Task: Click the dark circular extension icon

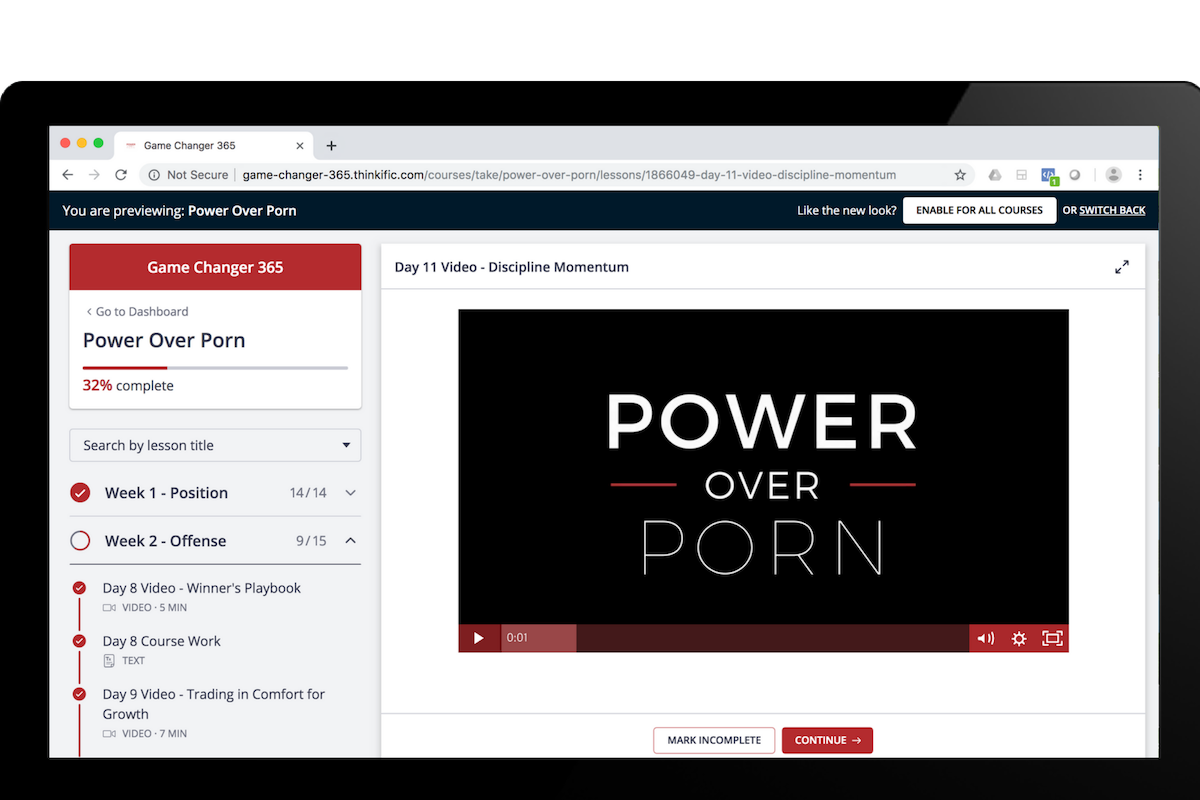Action: [1075, 175]
